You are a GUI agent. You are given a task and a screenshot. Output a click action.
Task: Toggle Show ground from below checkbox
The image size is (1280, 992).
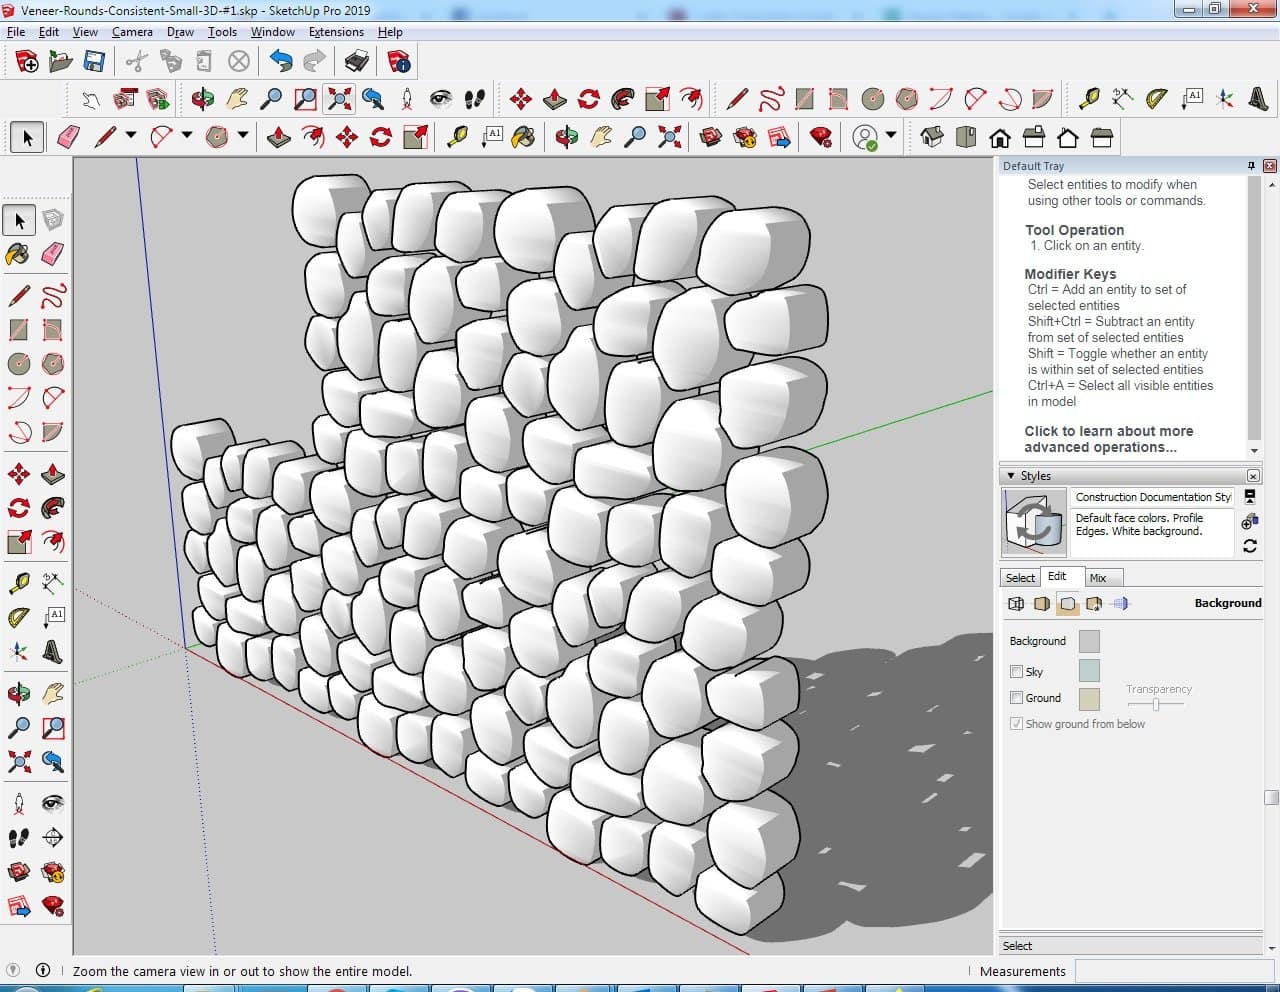coord(1016,724)
